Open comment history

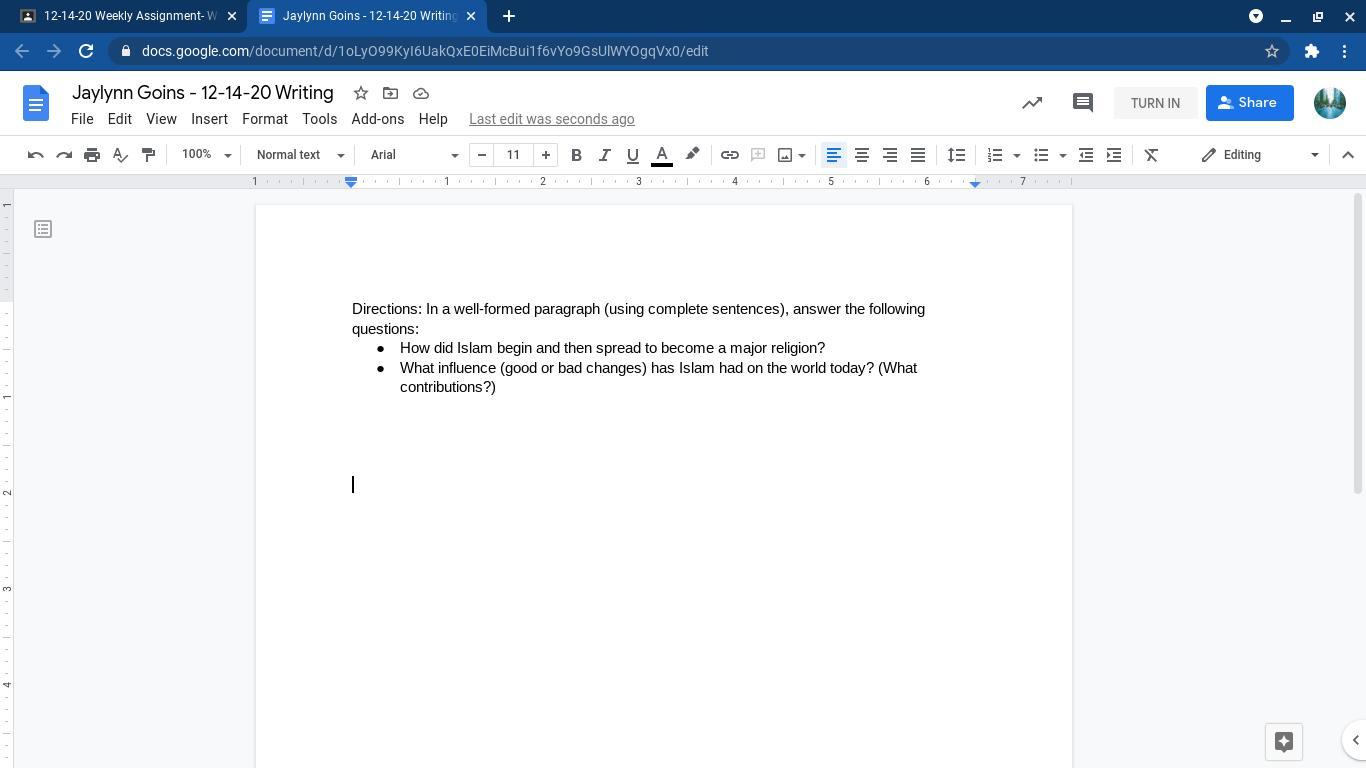[x=1082, y=103]
